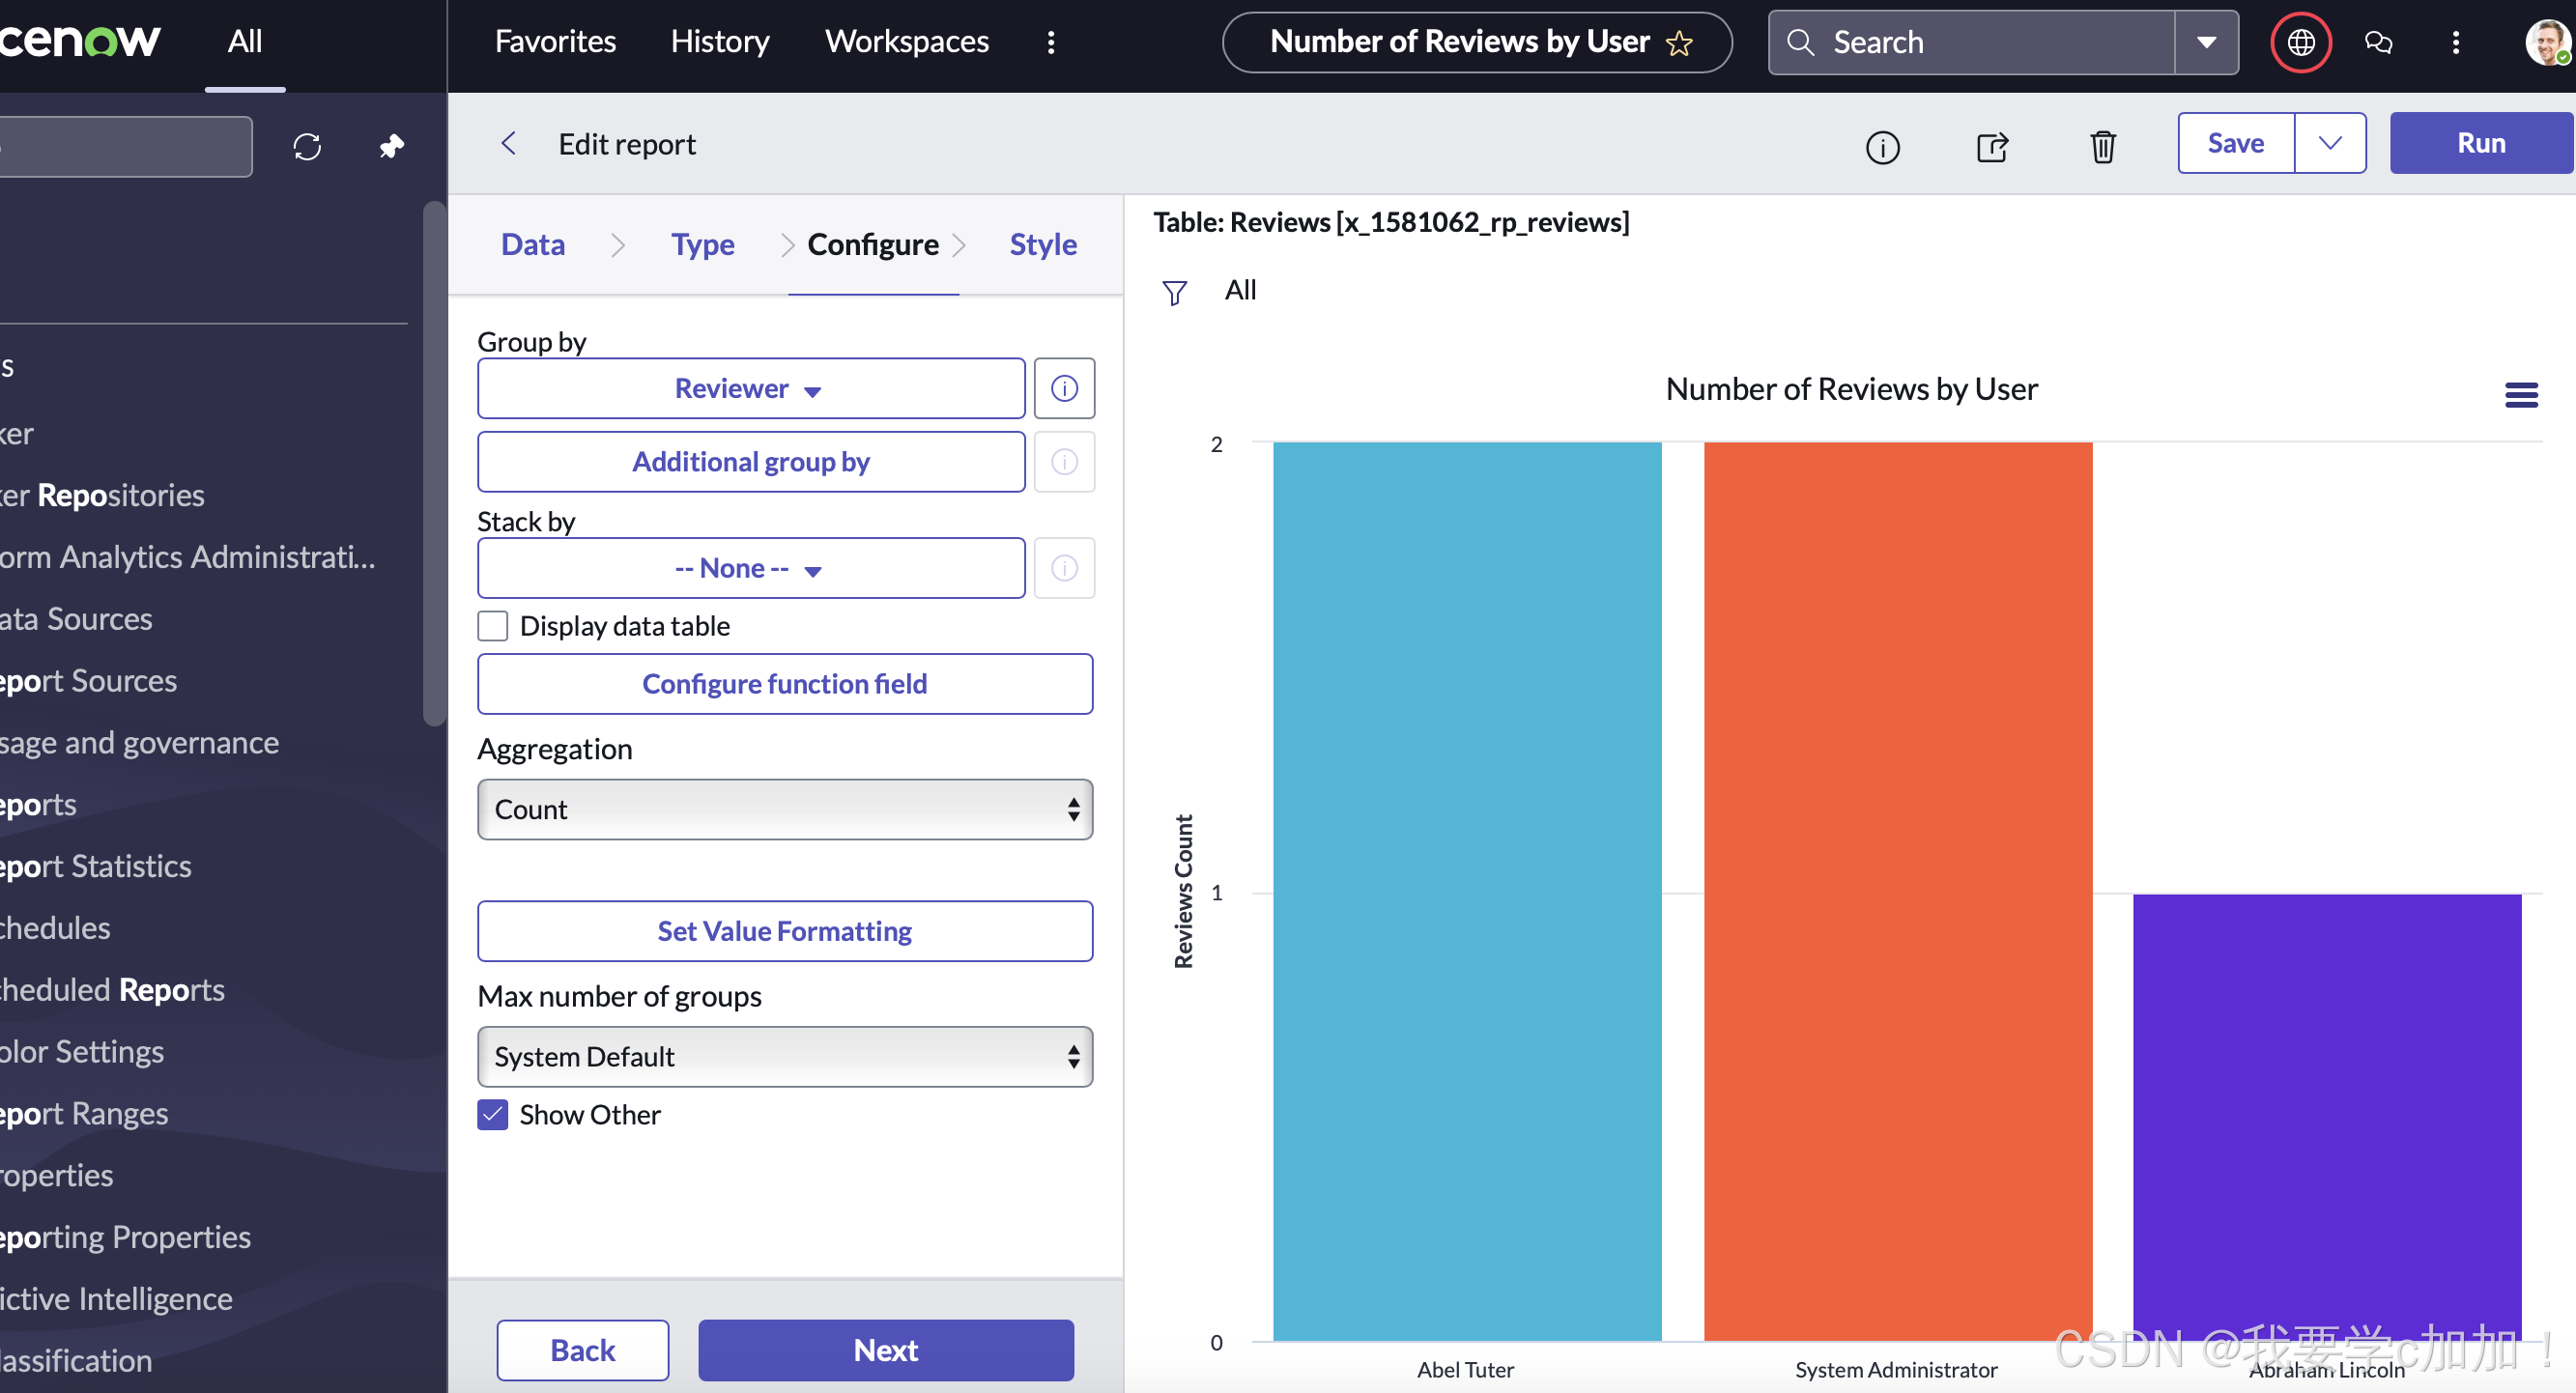Click the refresh icon in navigator

(x=307, y=147)
